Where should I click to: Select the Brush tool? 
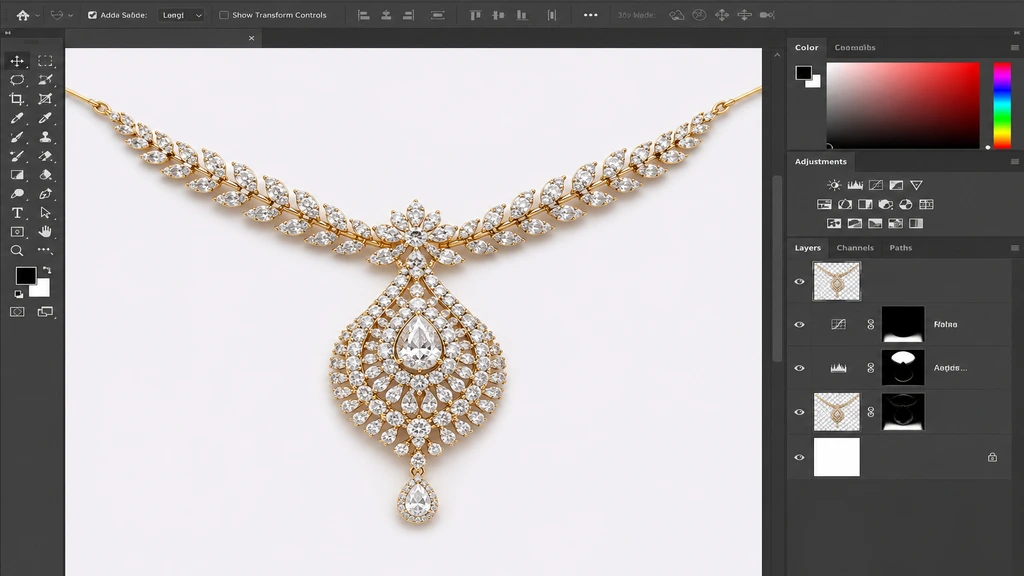pyautogui.click(x=17, y=137)
